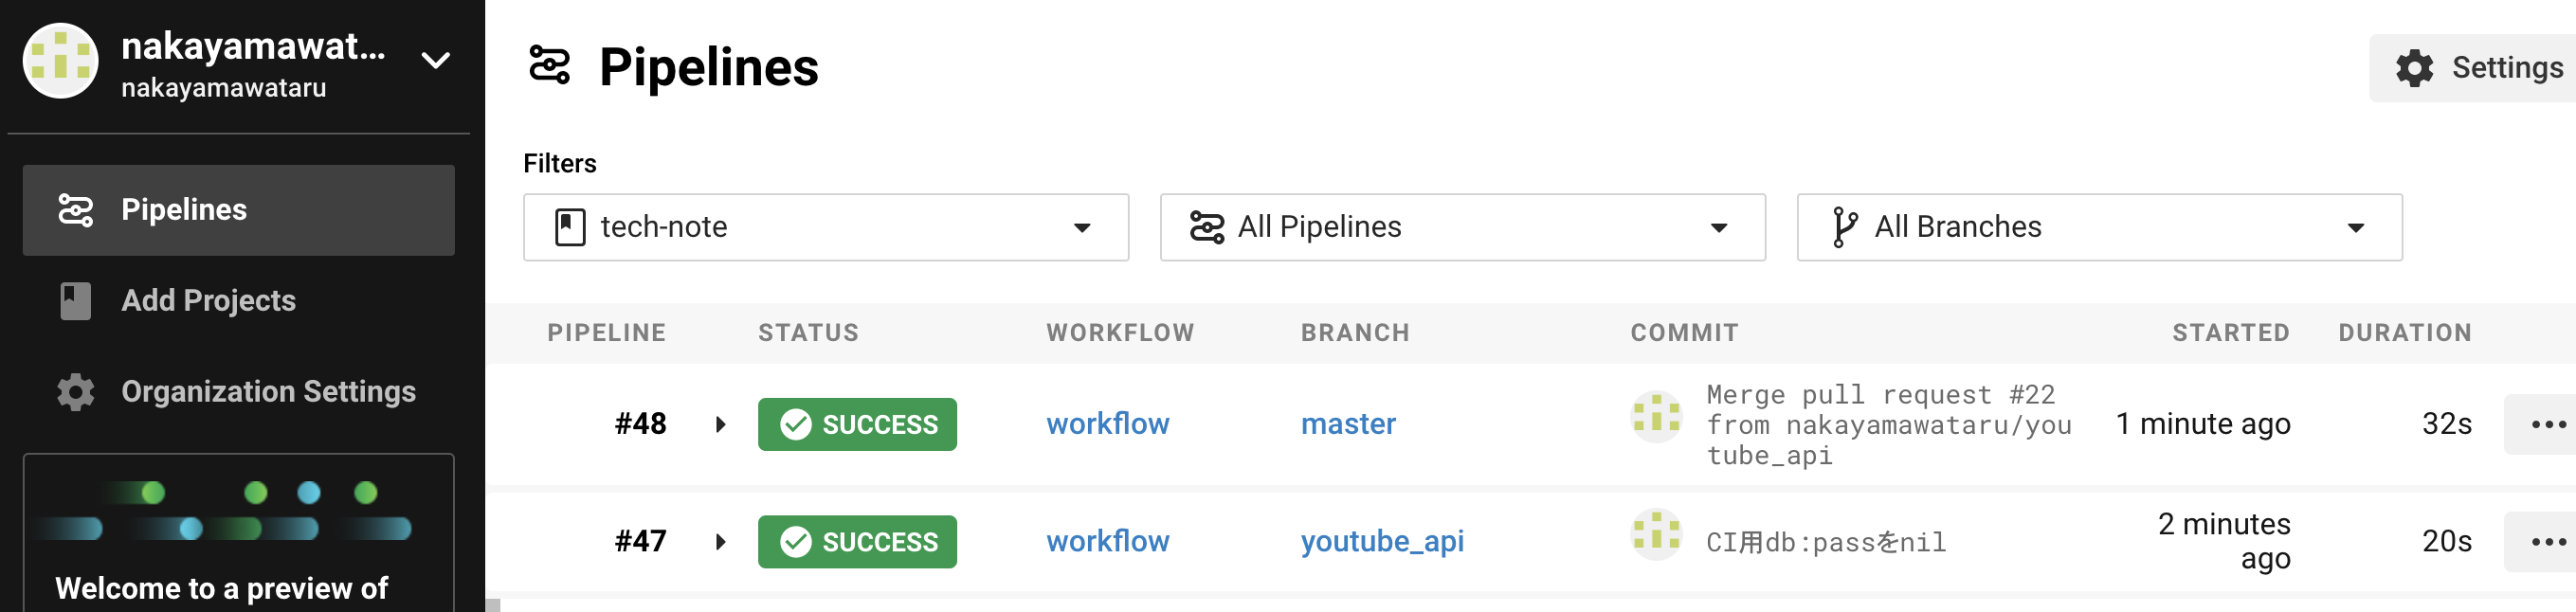Open the All Branches filter dropdown
The image size is (2576, 612).
tap(2098, 228)
